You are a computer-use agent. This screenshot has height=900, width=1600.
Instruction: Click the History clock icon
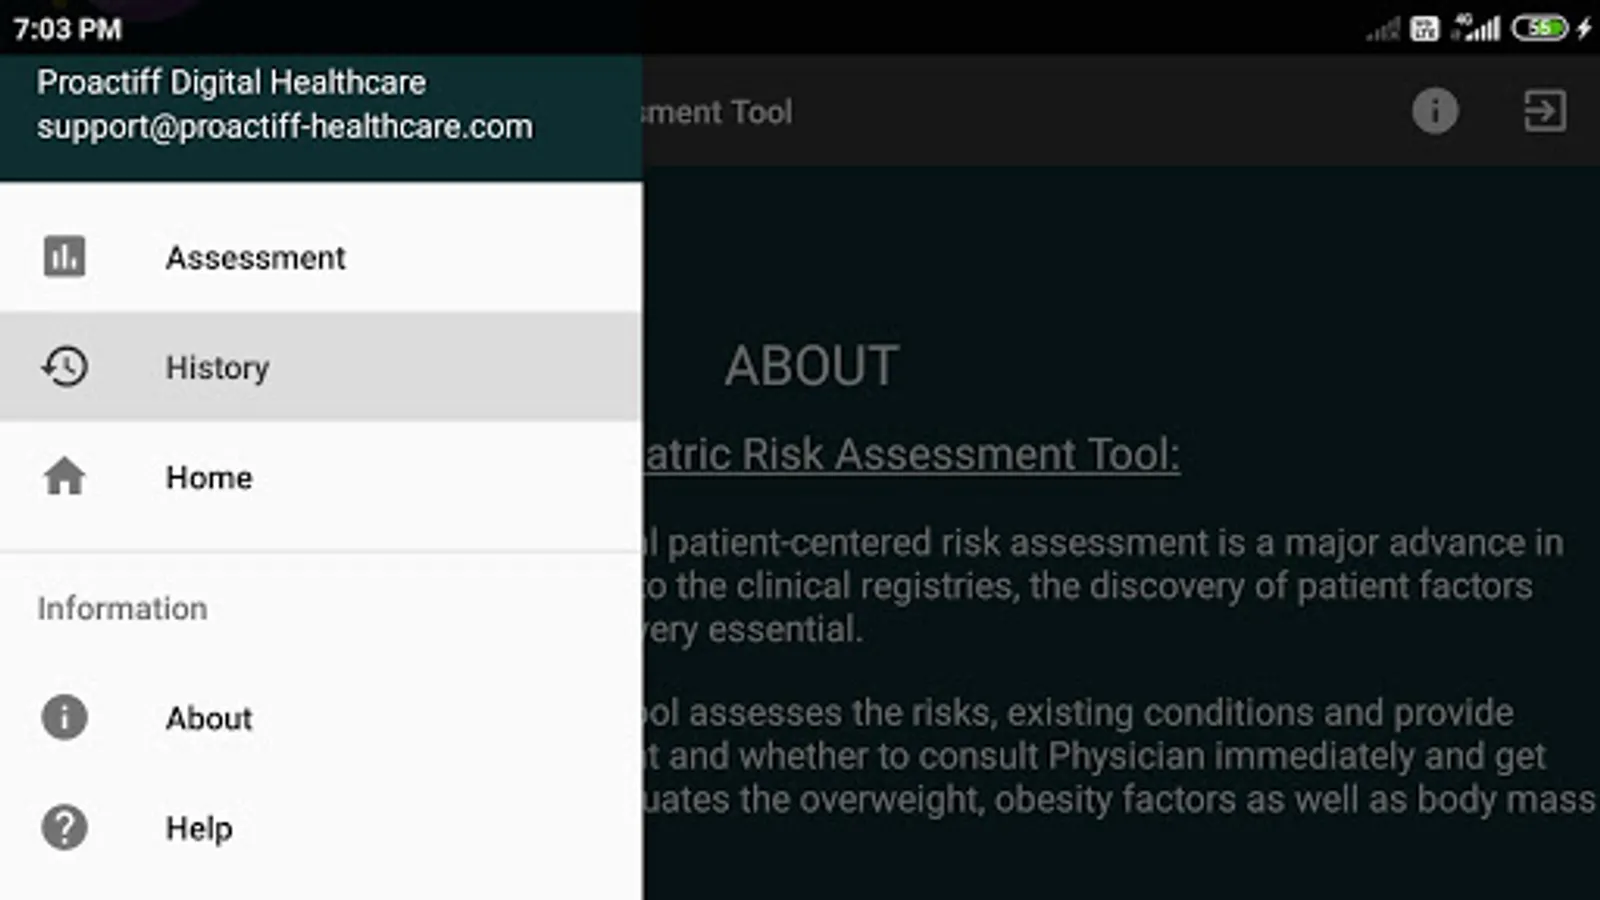64,367
